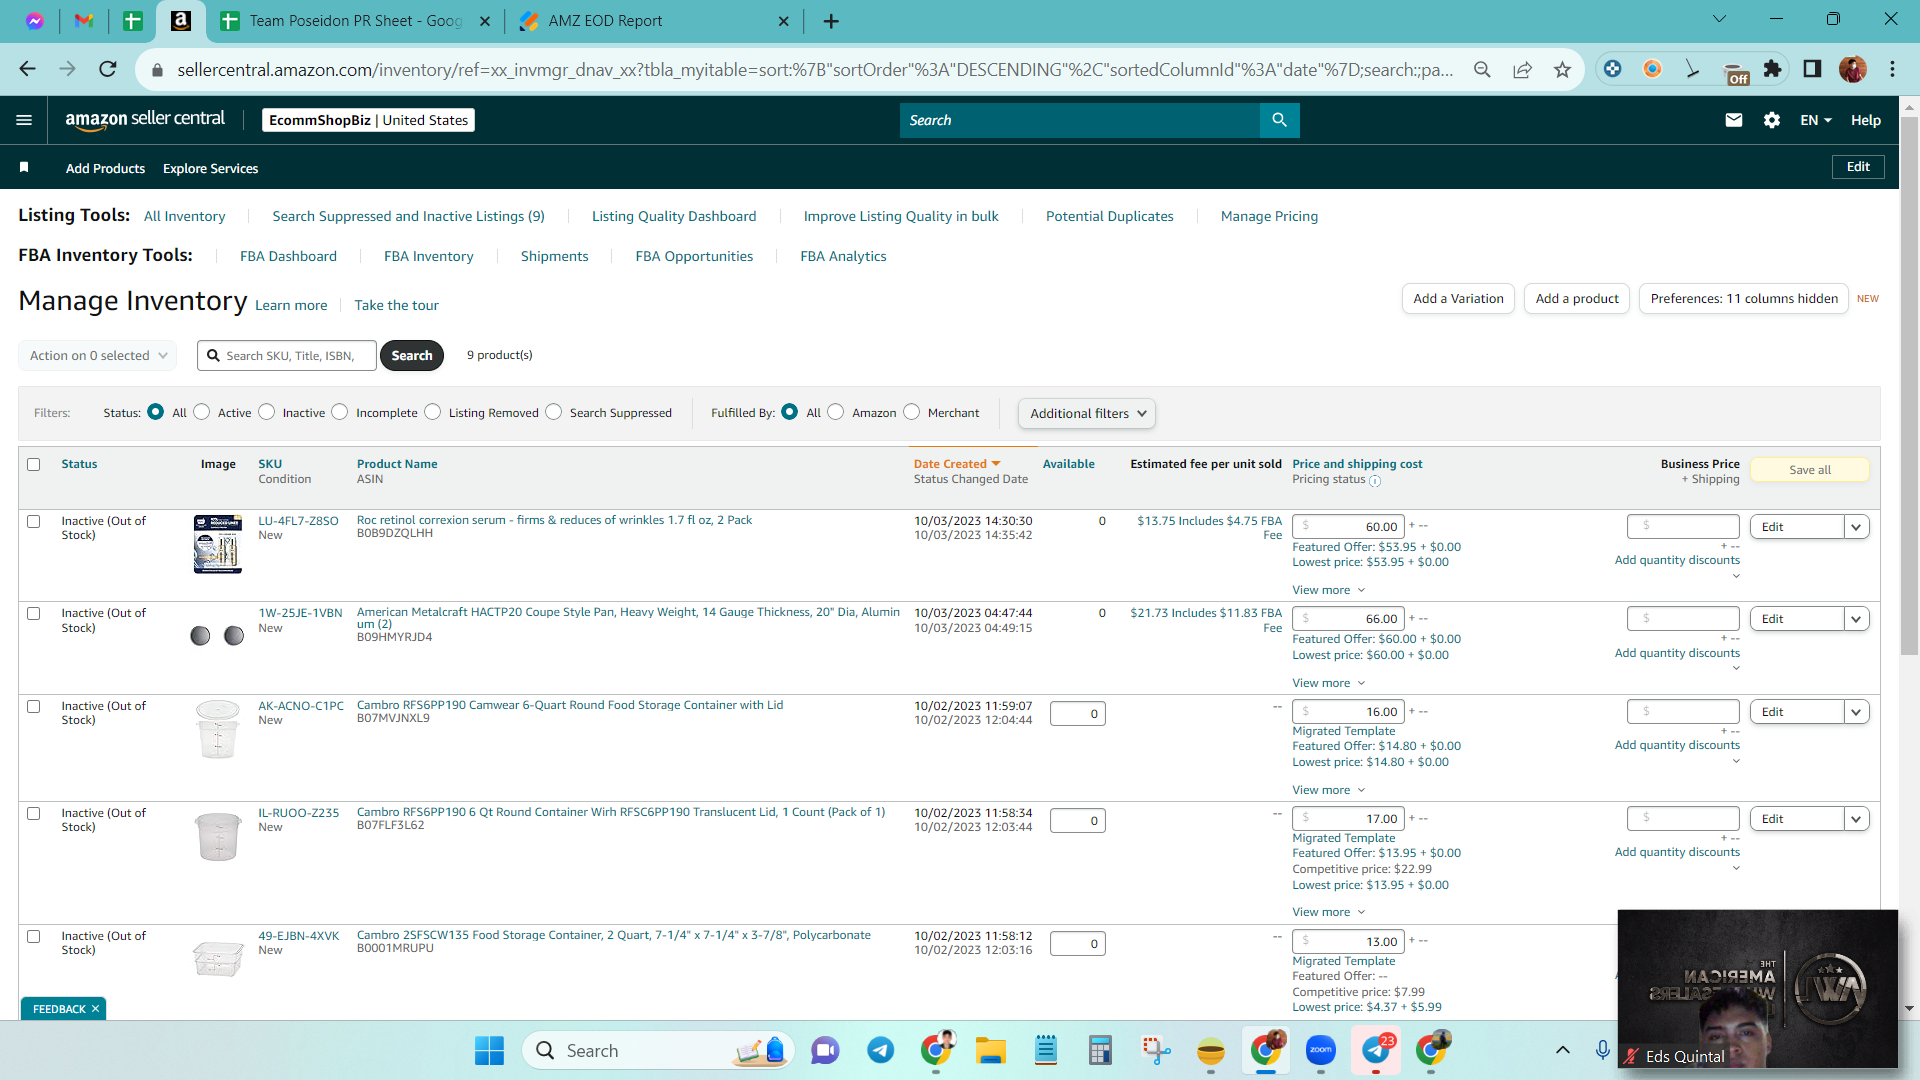Tick the select-all checkbox in table header

(34, 464)
